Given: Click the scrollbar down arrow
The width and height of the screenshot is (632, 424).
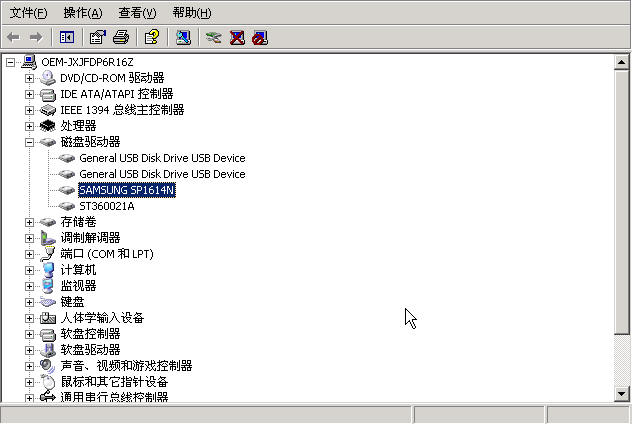Looking at the screenshot, I should click(622, 394).
